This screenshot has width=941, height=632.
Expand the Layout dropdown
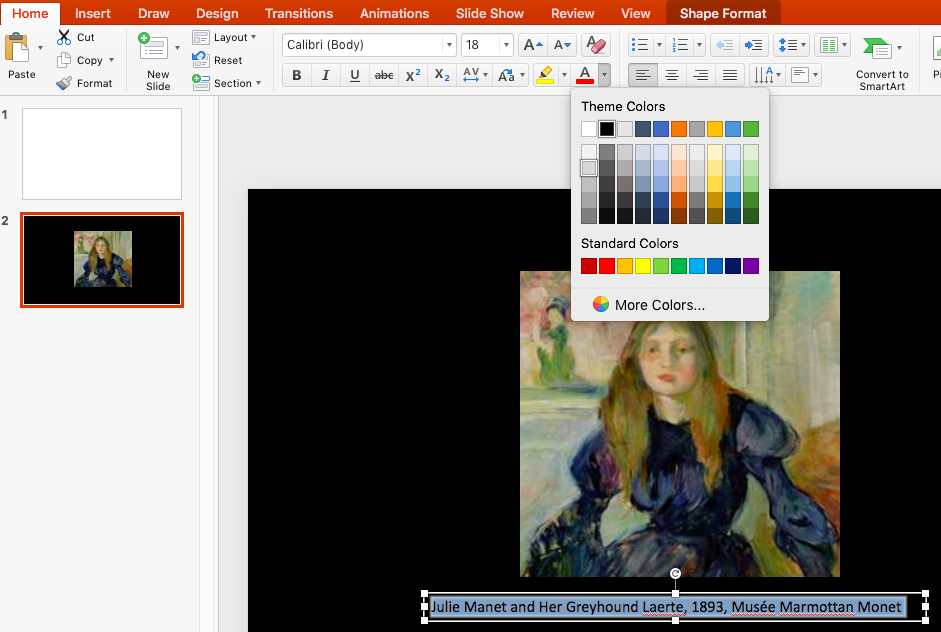click(x=254, y=37)
